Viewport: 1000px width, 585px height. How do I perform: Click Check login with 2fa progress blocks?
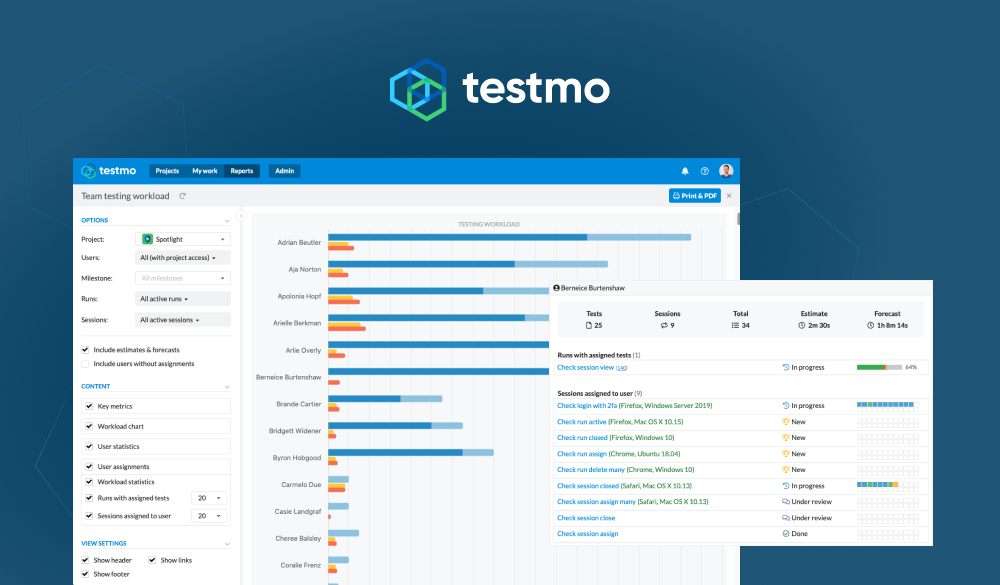(888, 406)
